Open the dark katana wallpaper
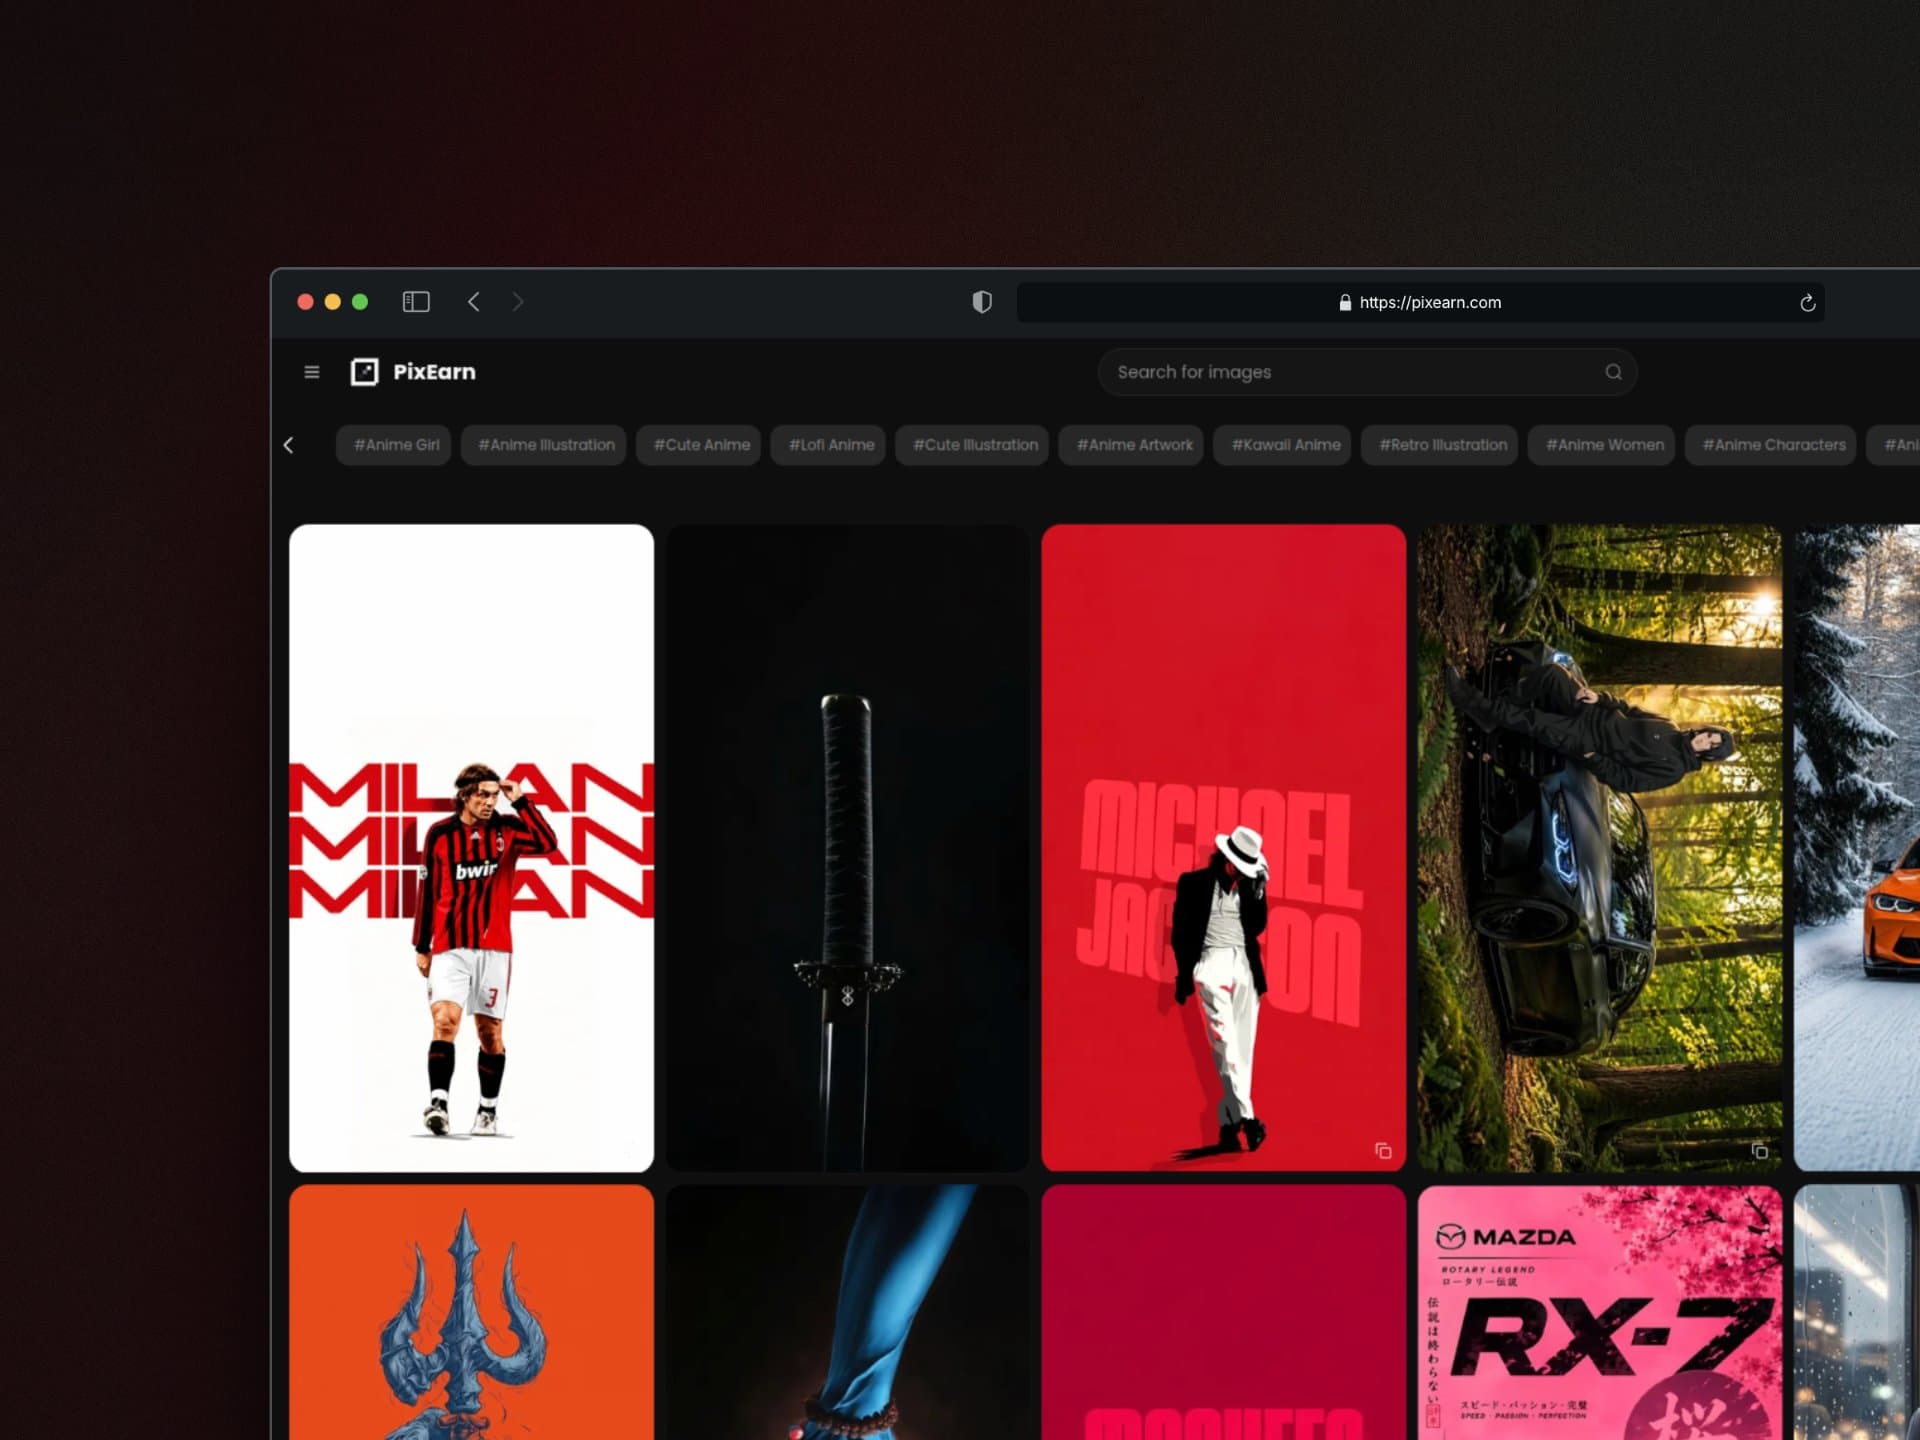Image resolution: width=1920 pixels, height=1440 pixels. point(847,848)
